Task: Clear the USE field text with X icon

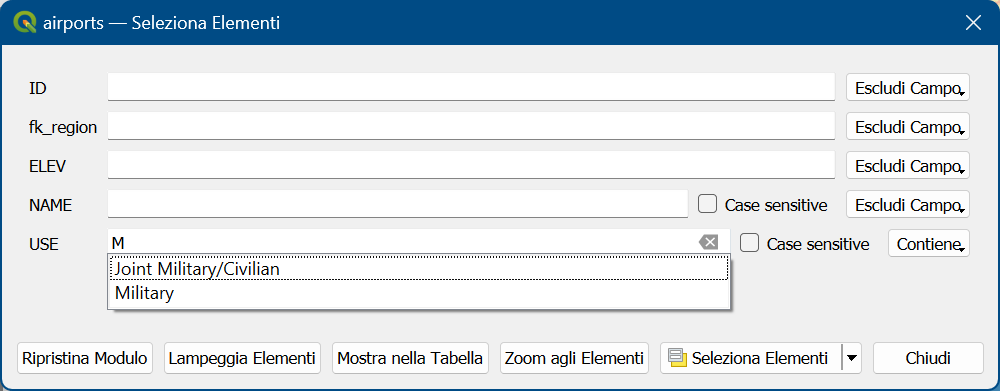Action: (708, 242)
